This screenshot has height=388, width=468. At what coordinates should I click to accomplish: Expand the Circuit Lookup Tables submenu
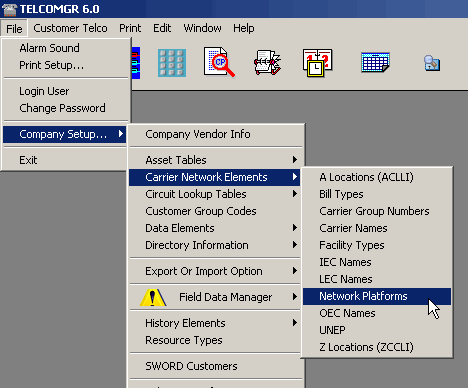coord(215,194)
